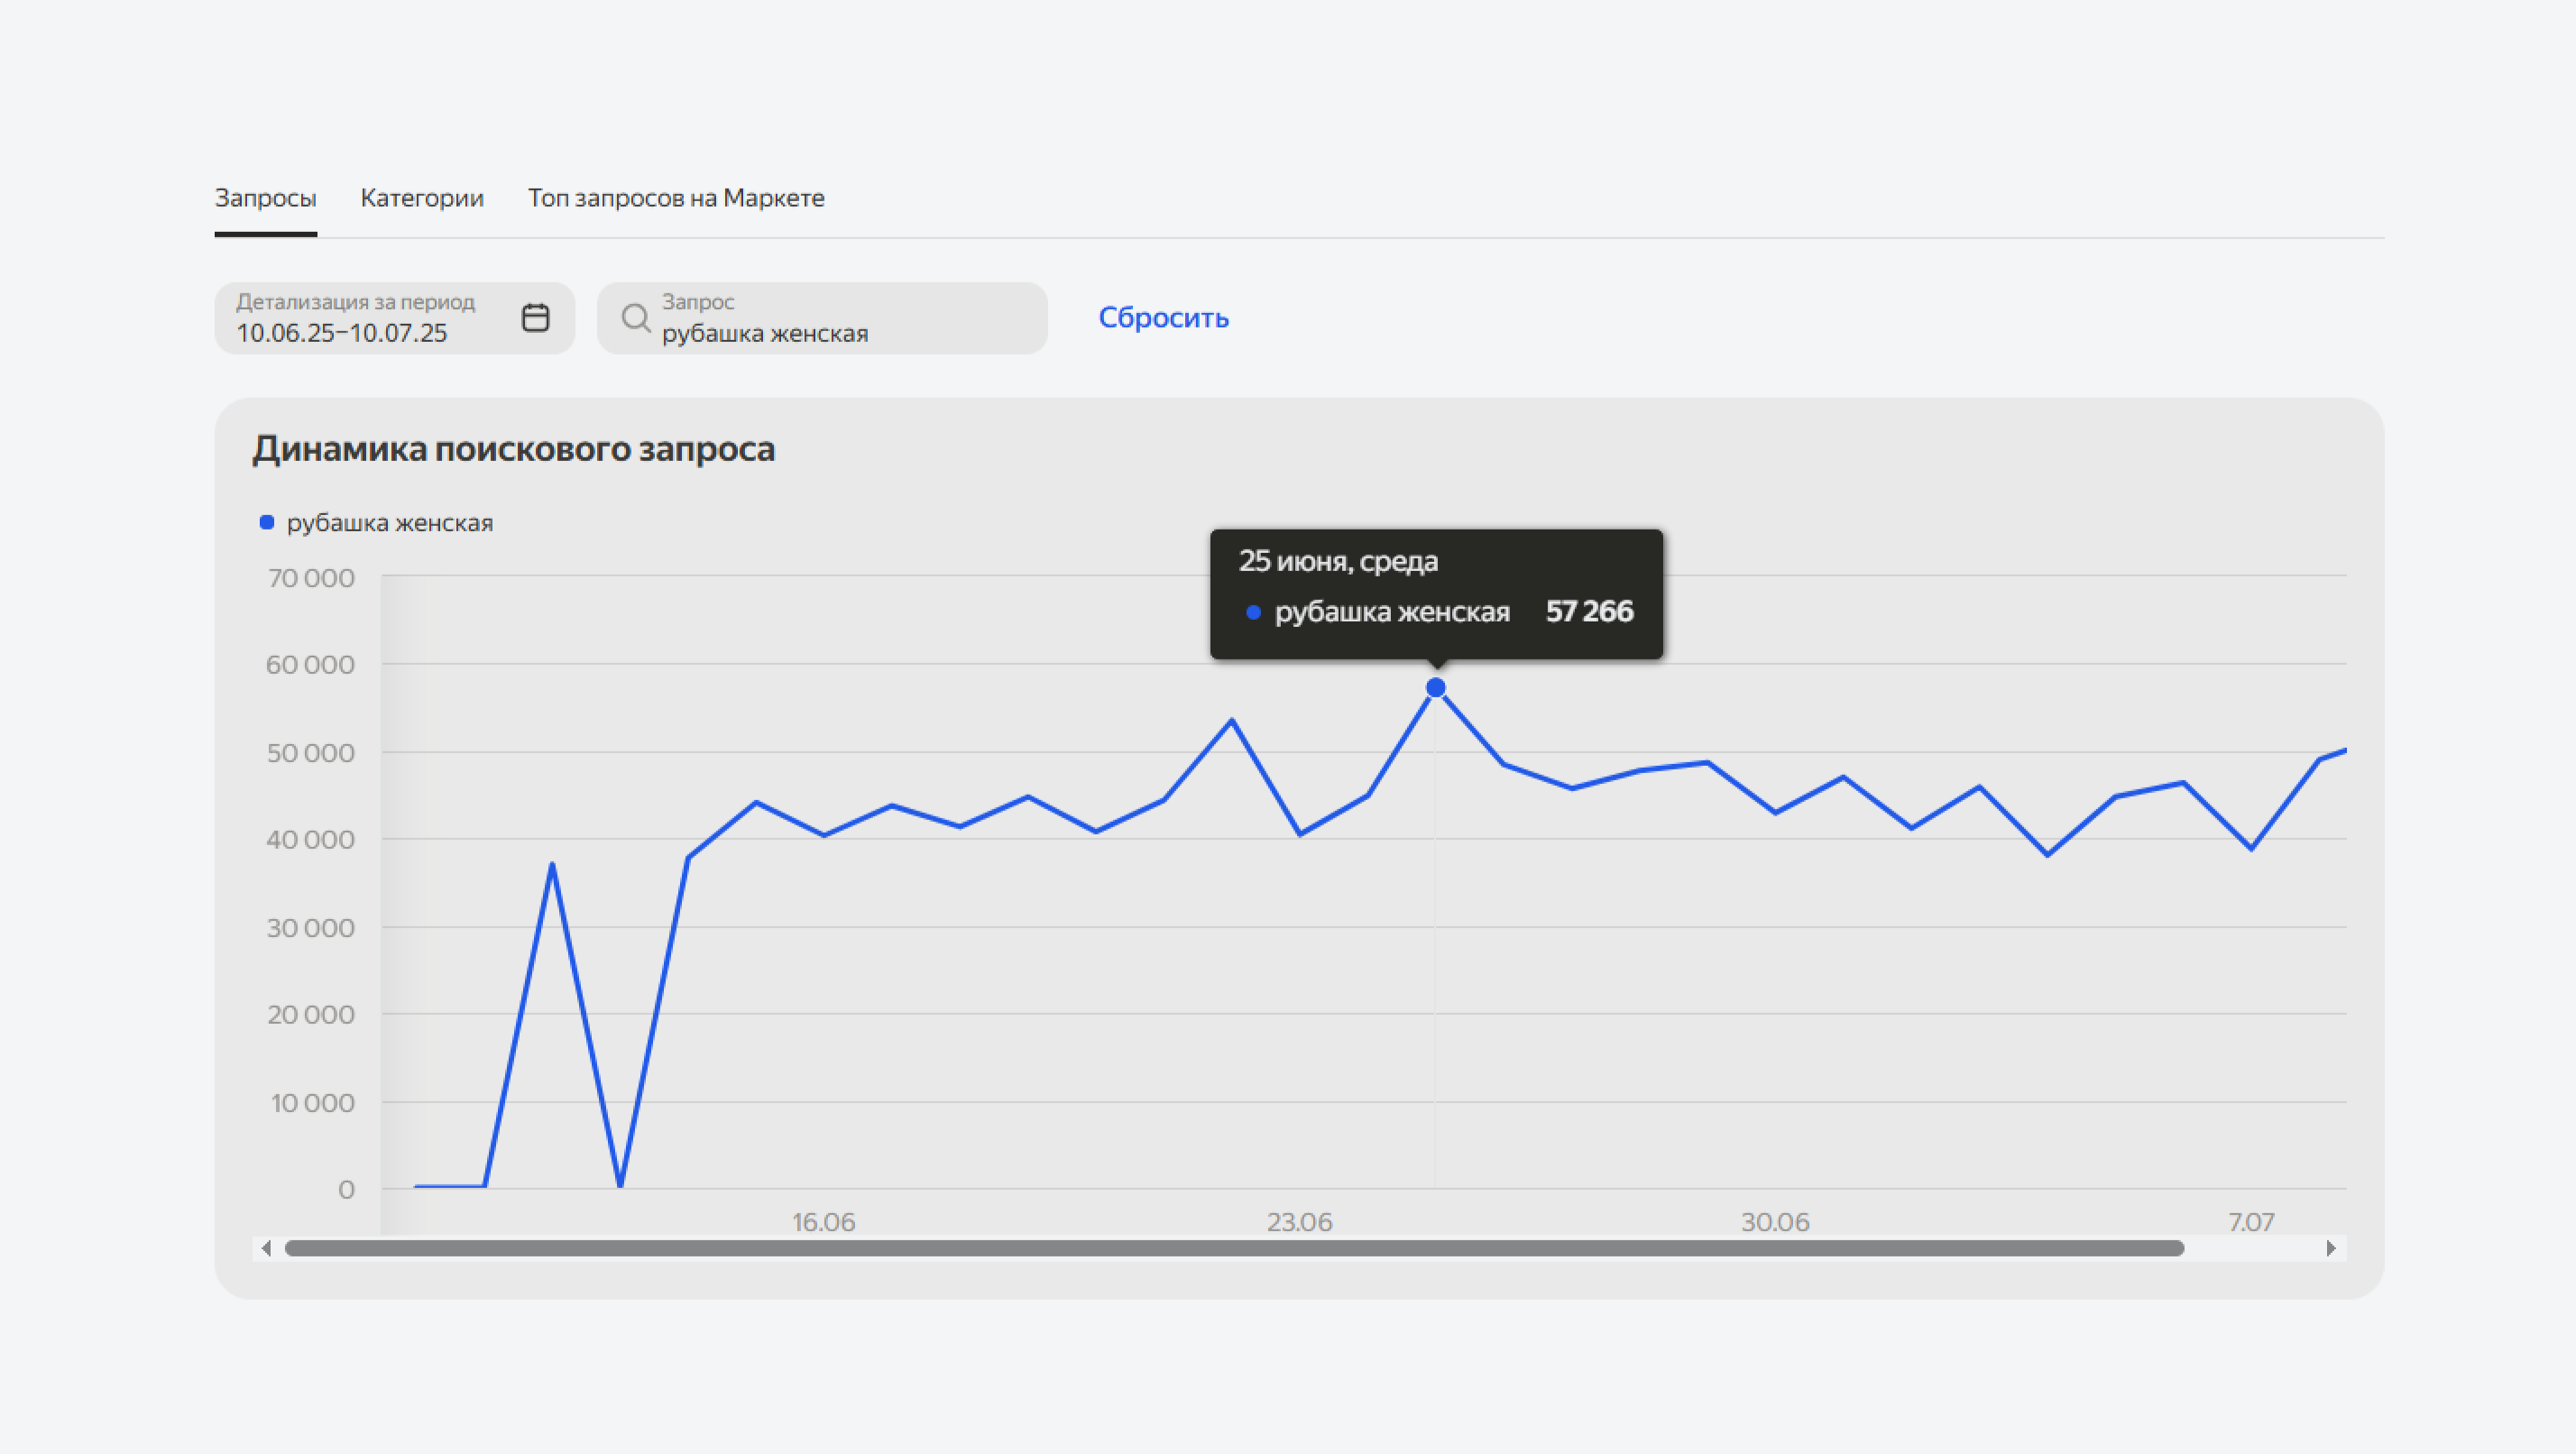Click the horizontal chart scrollbar thumb
This screenshot has width=2576, height=1454.
[x=1234, y=1248]
